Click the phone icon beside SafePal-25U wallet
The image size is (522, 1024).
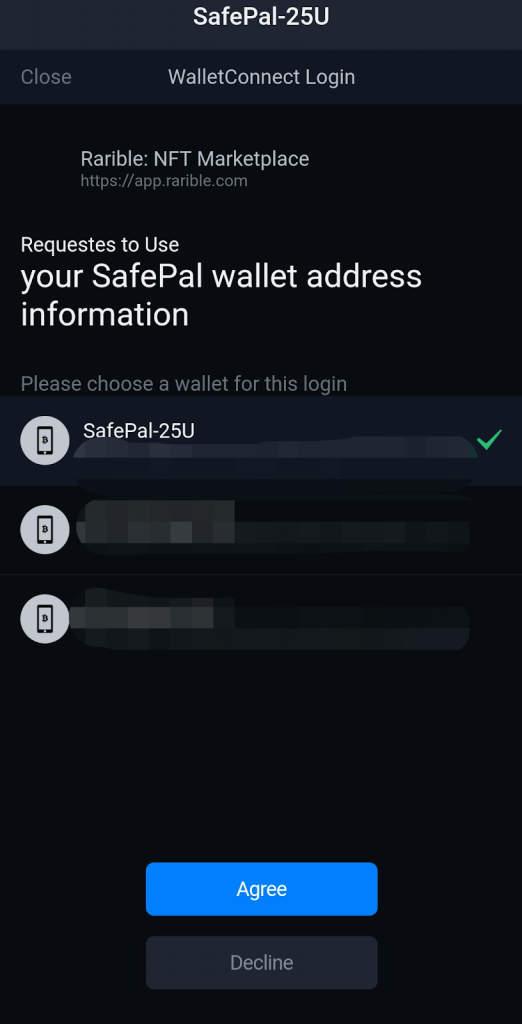coord(45,440)
